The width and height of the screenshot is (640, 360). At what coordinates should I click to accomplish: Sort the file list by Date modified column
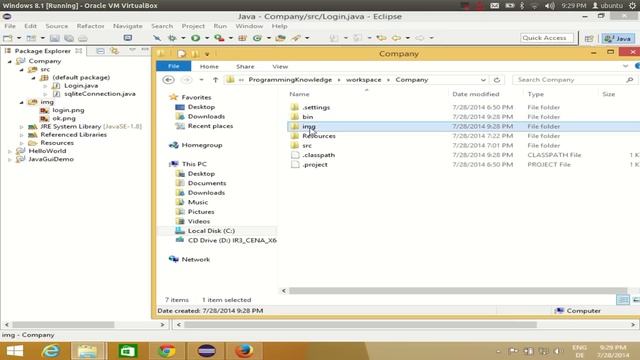click(x=476, y=94)
